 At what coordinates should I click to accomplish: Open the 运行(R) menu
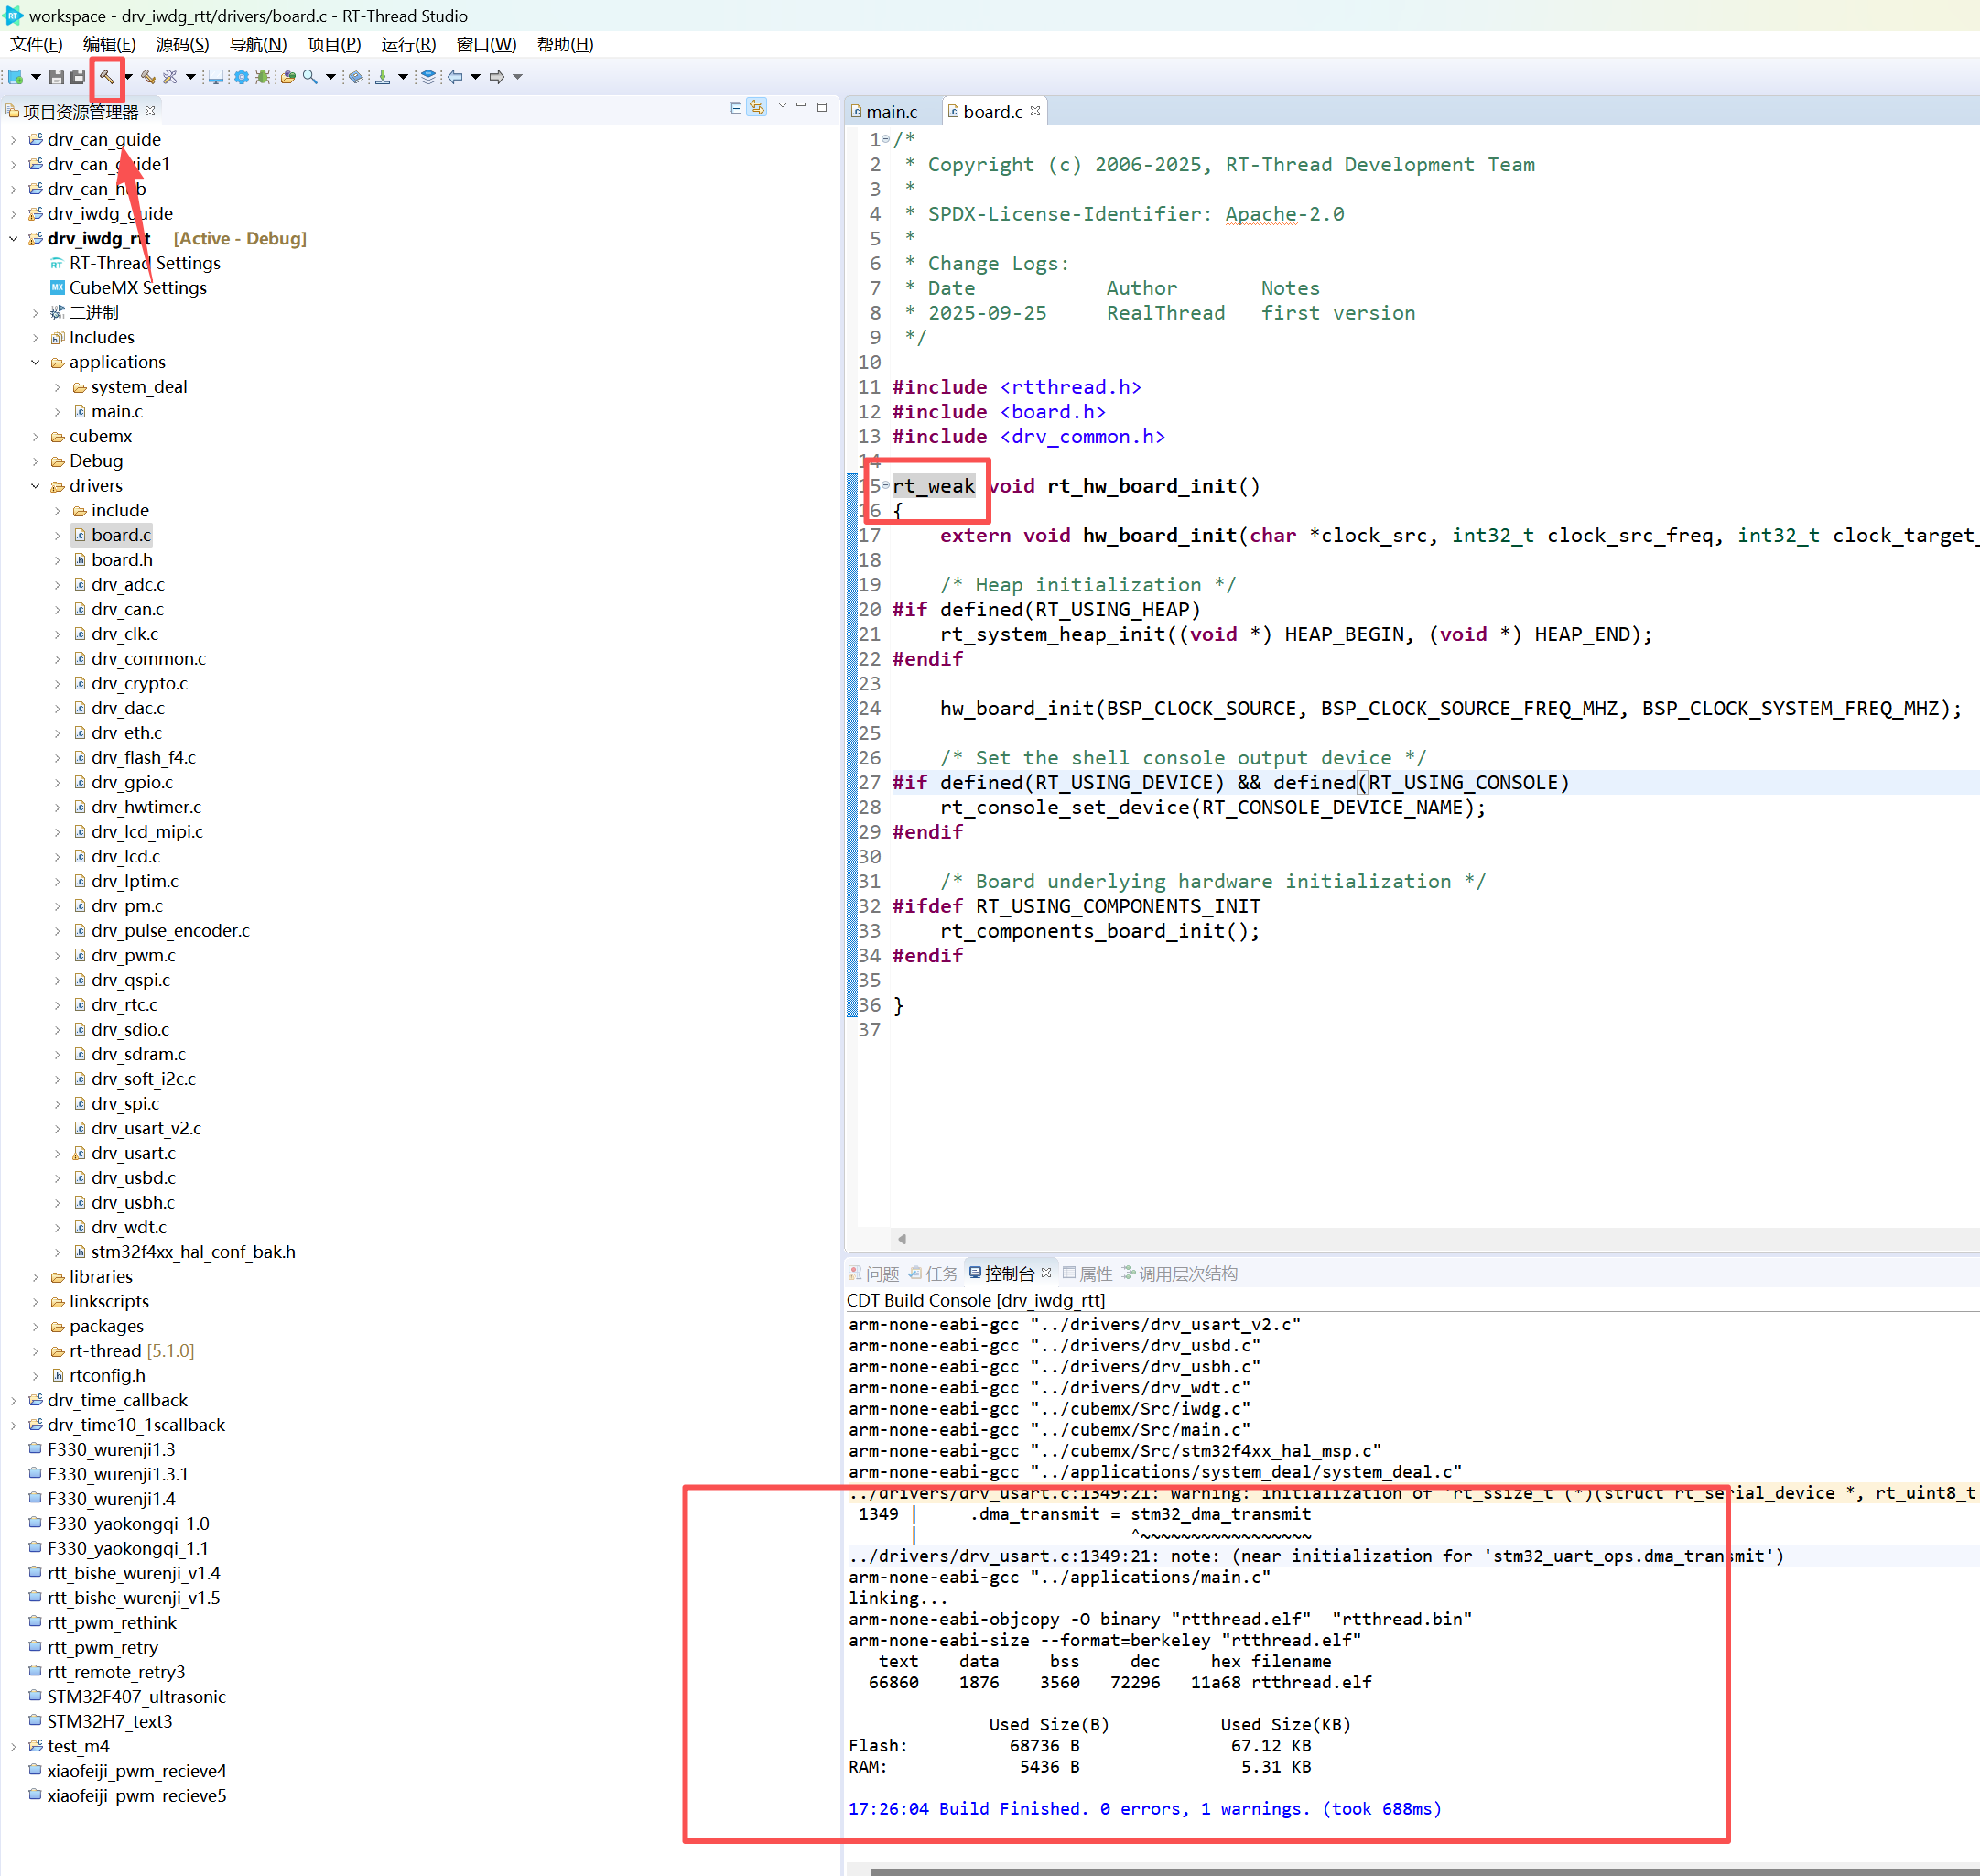tap(408, 44)
